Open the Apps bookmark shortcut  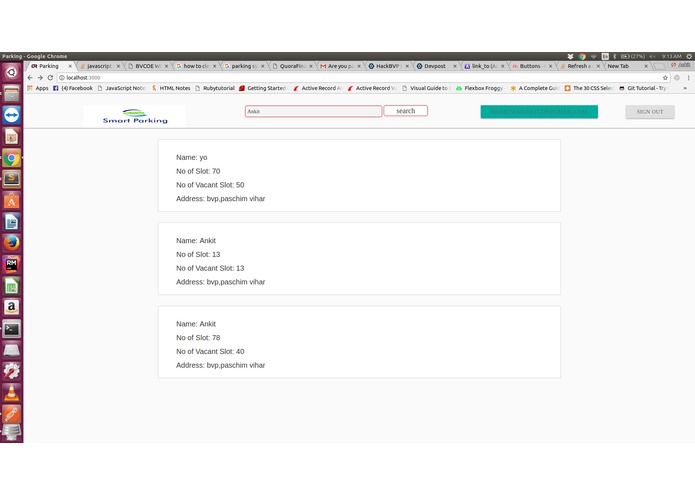(38, 88)
